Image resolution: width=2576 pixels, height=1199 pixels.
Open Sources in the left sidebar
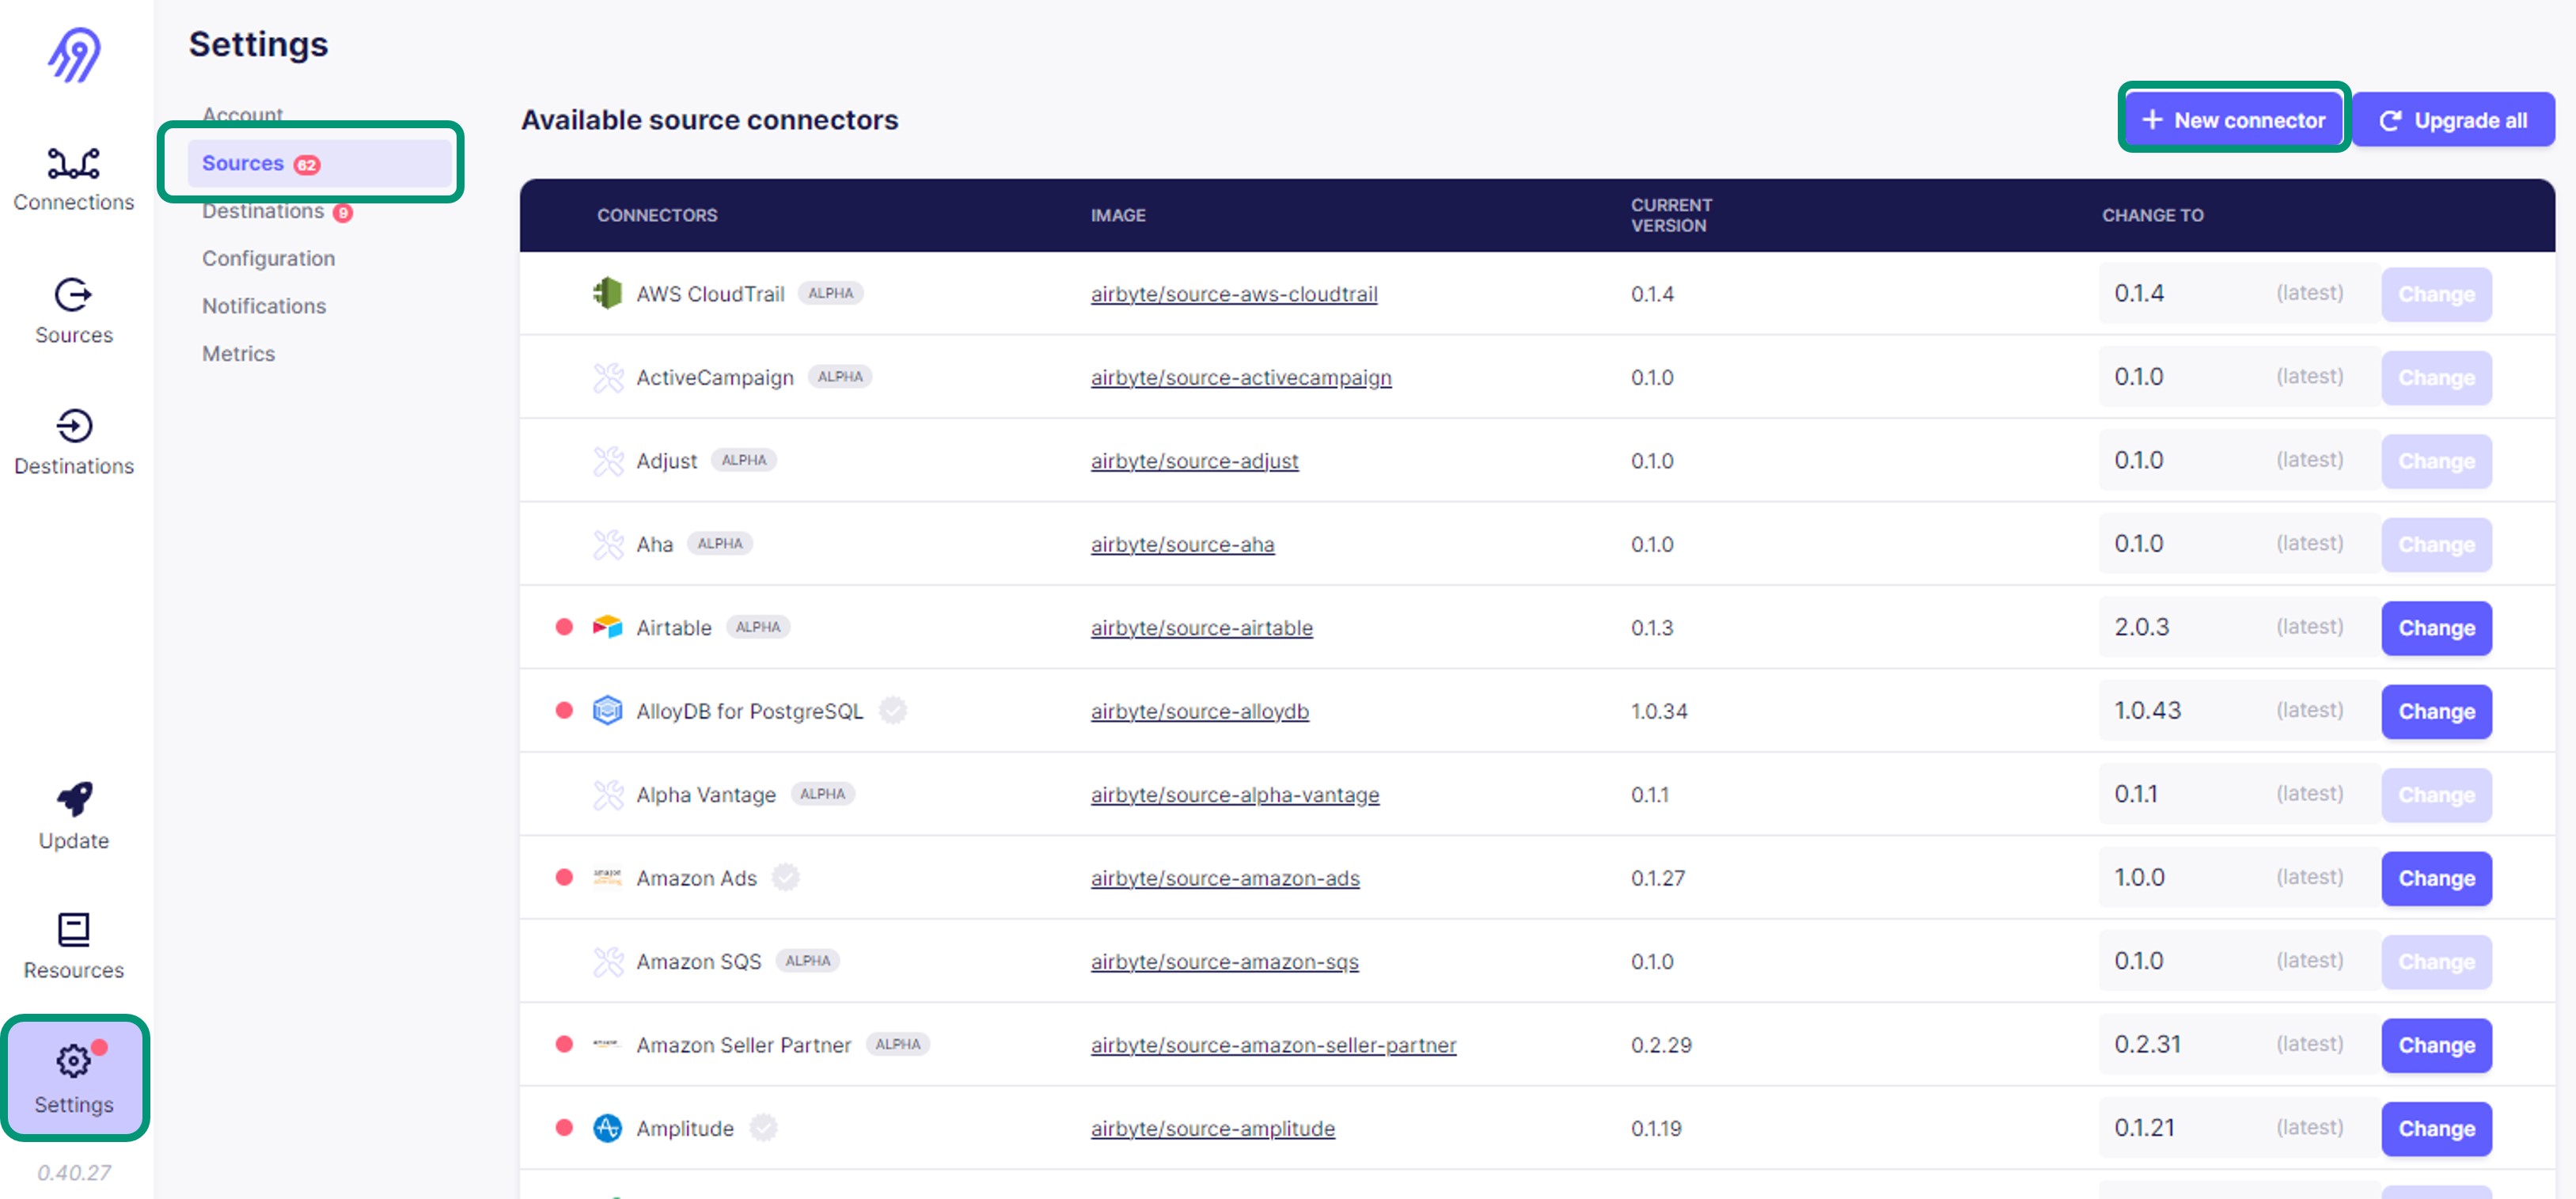[x=74, y=312]
